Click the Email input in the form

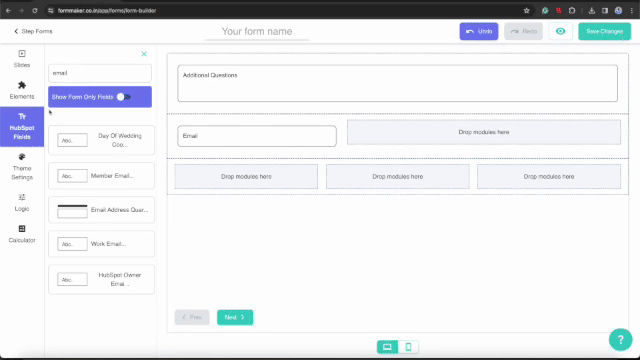pos(257,136)
